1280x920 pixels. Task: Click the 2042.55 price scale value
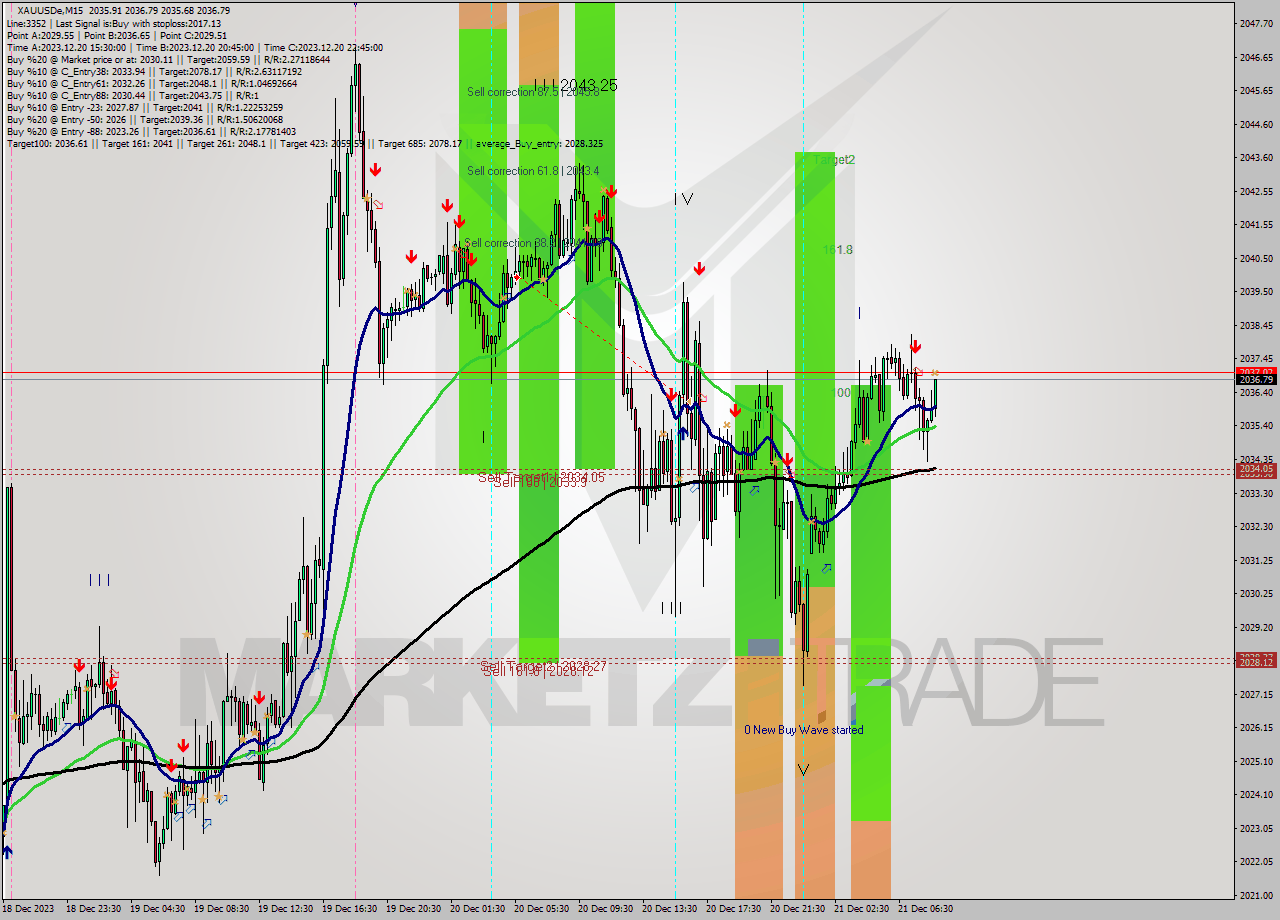click(x=1256, y=191)
